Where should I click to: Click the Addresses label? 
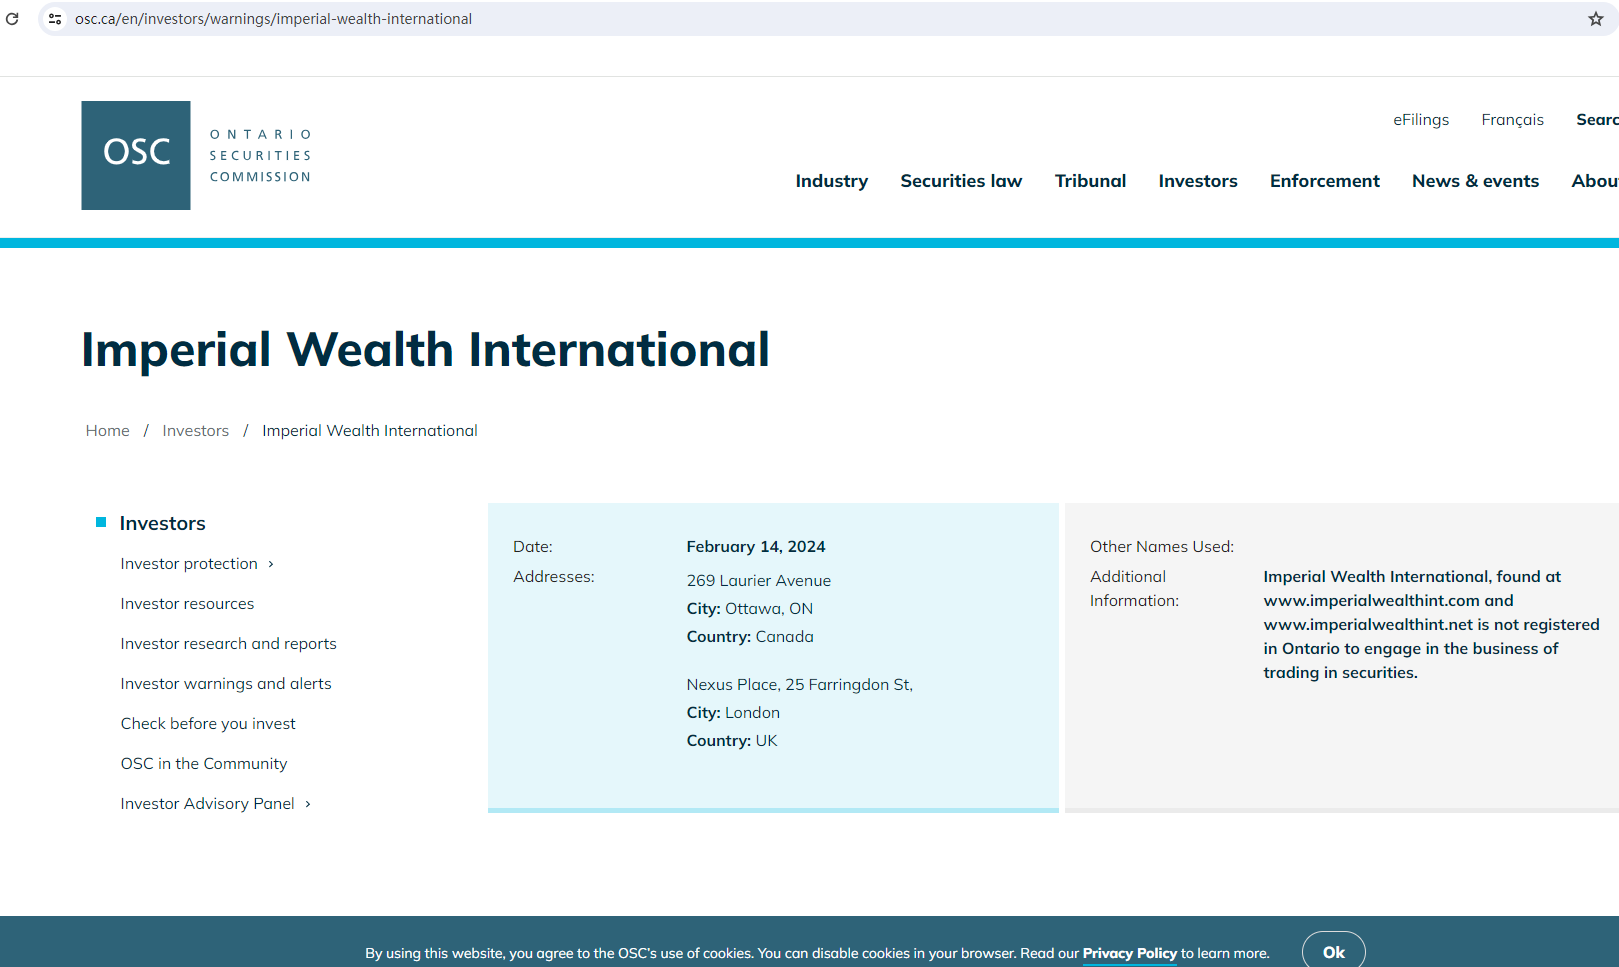tap(554, 577)
